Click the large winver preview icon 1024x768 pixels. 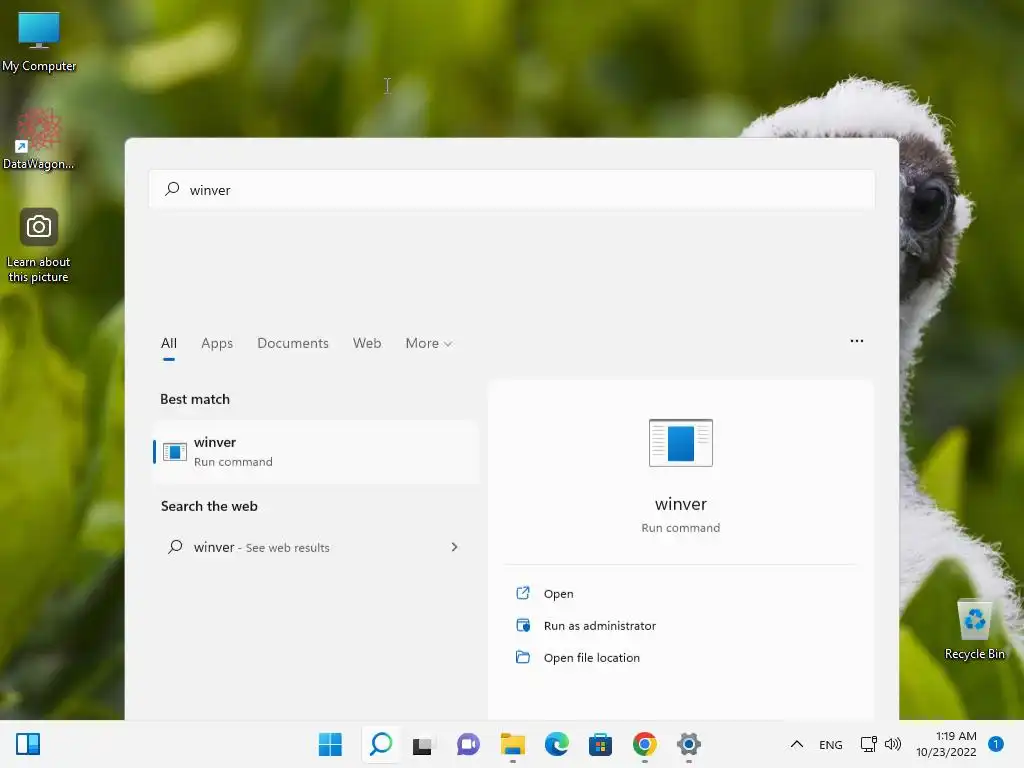coord(680,443)
